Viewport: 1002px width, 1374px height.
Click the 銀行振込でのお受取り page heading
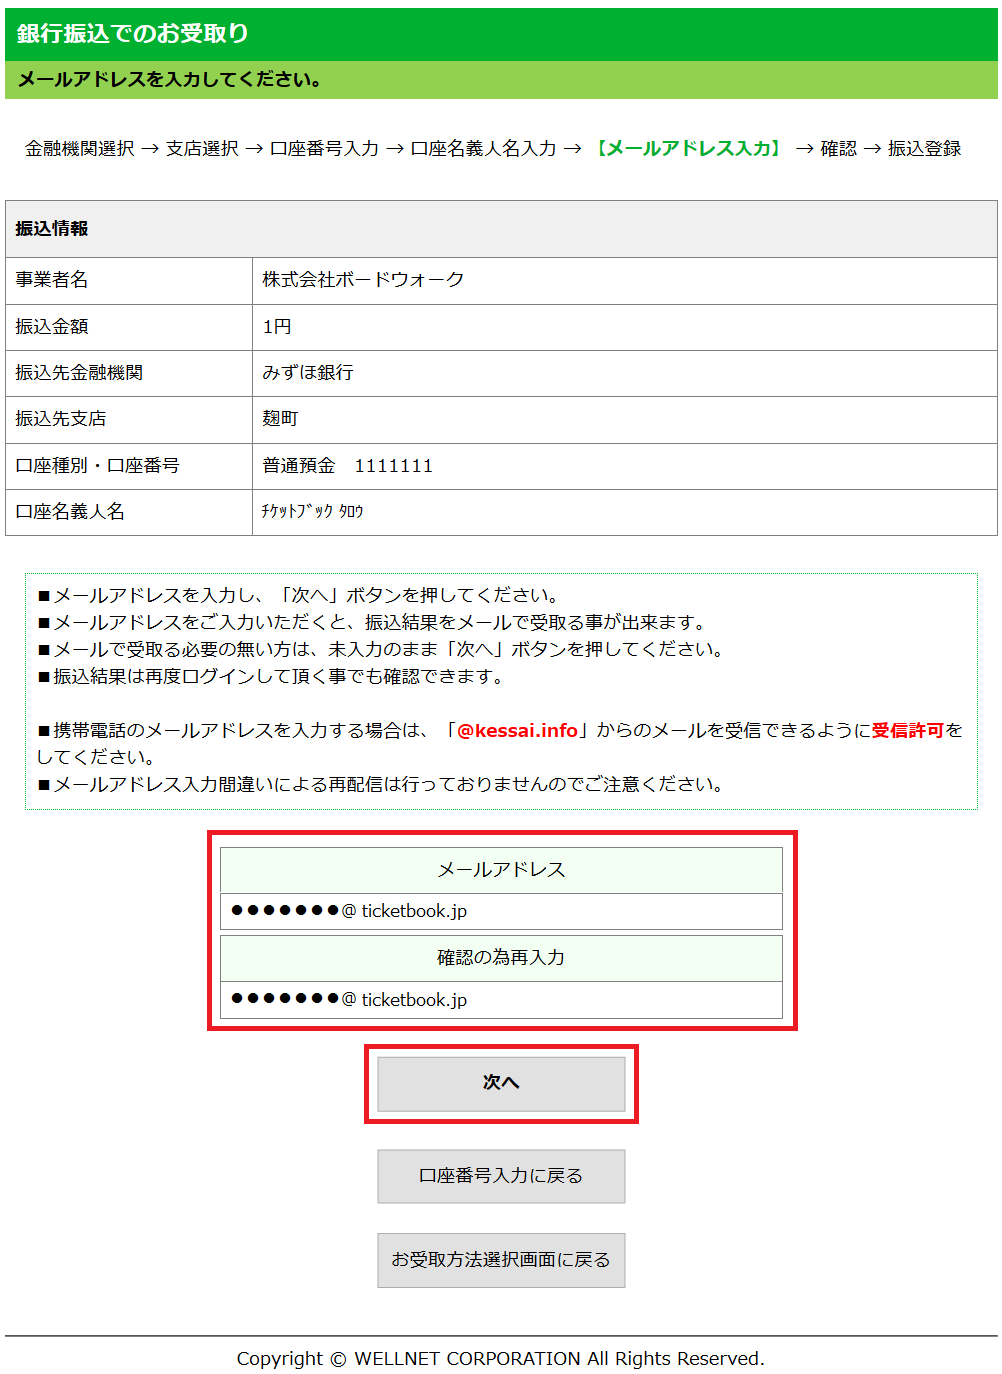pos(133,34)
